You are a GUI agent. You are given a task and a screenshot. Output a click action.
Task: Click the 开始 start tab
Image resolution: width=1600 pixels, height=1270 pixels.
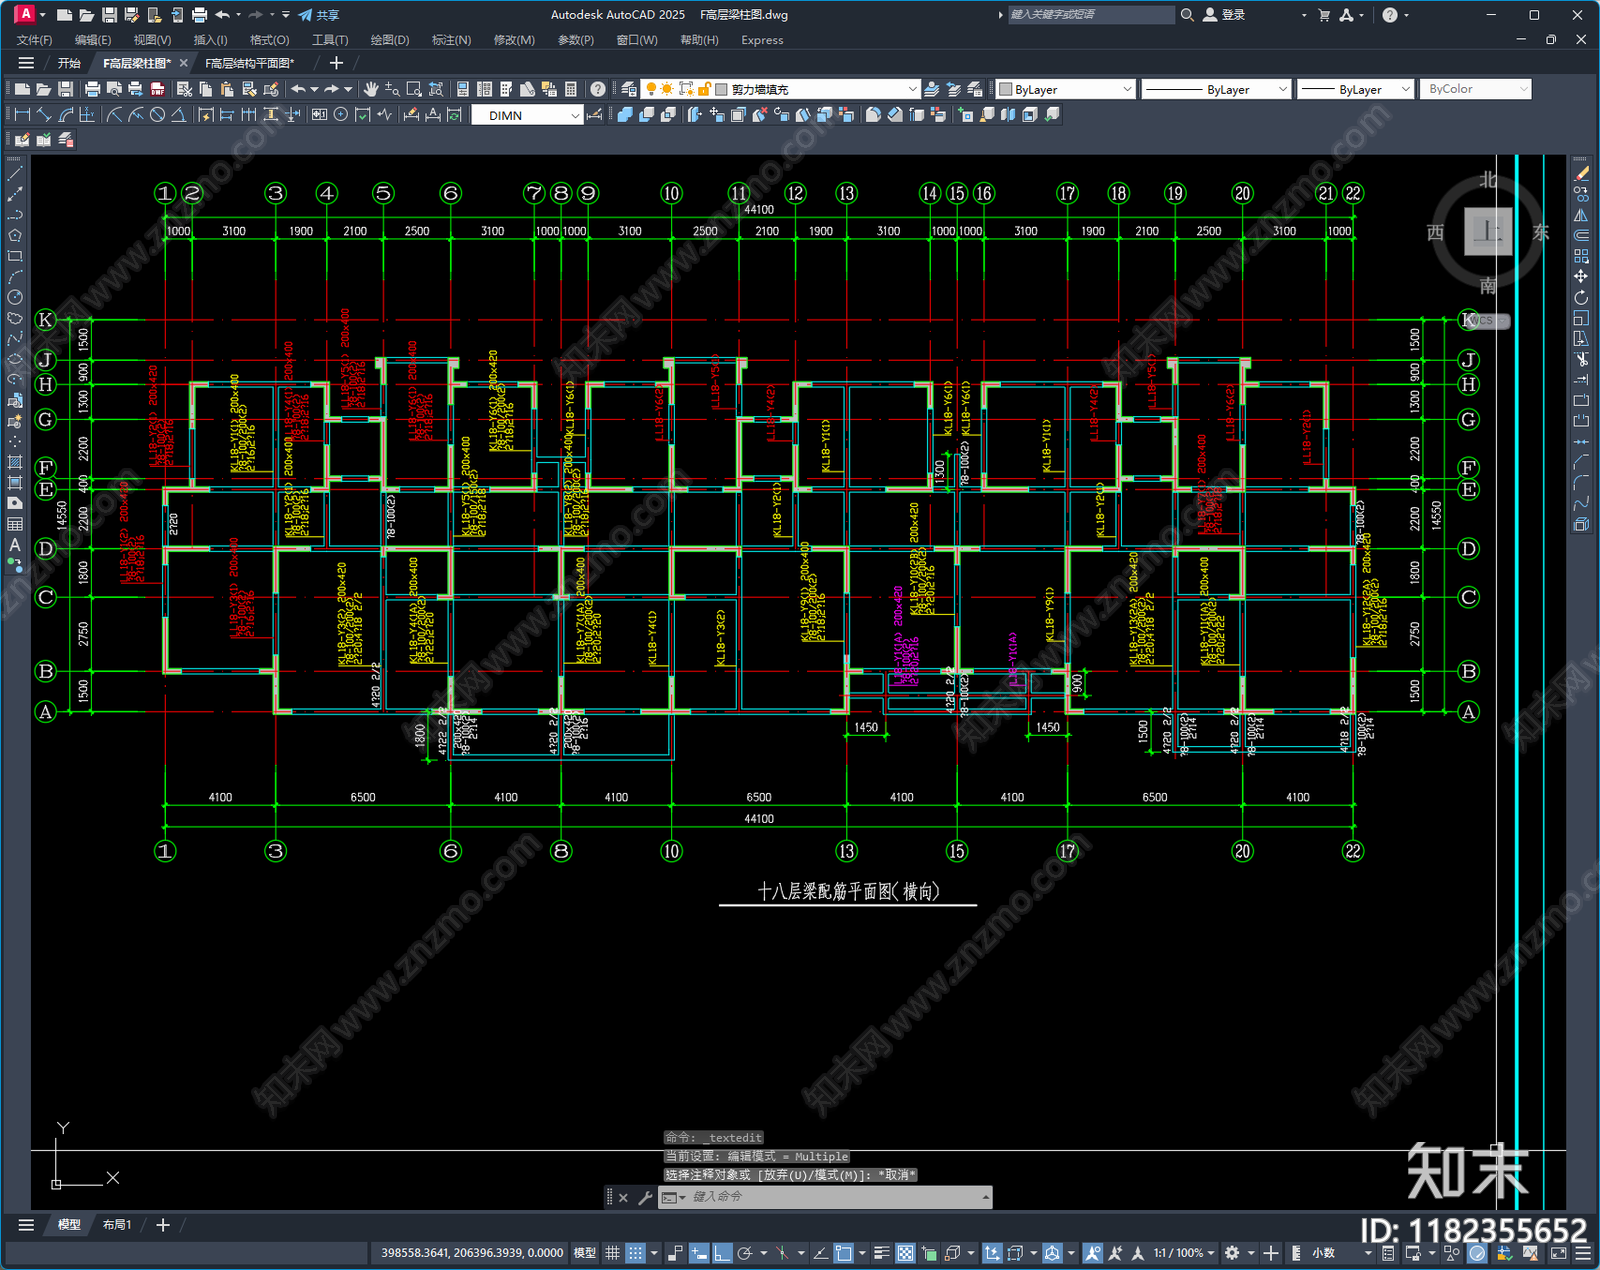(x=69, y=63)
